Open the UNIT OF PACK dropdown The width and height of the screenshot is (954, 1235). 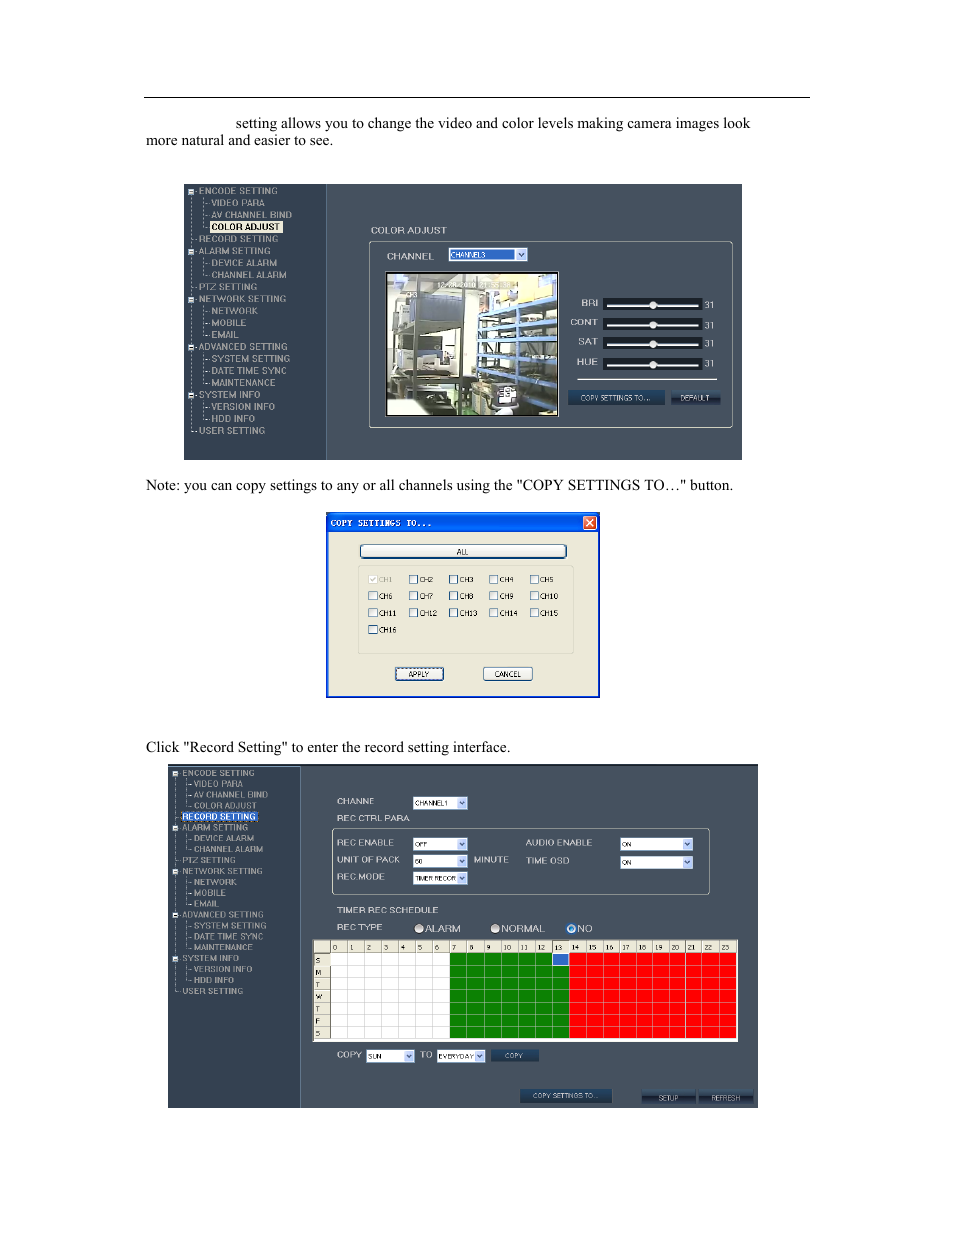point(440,861)
